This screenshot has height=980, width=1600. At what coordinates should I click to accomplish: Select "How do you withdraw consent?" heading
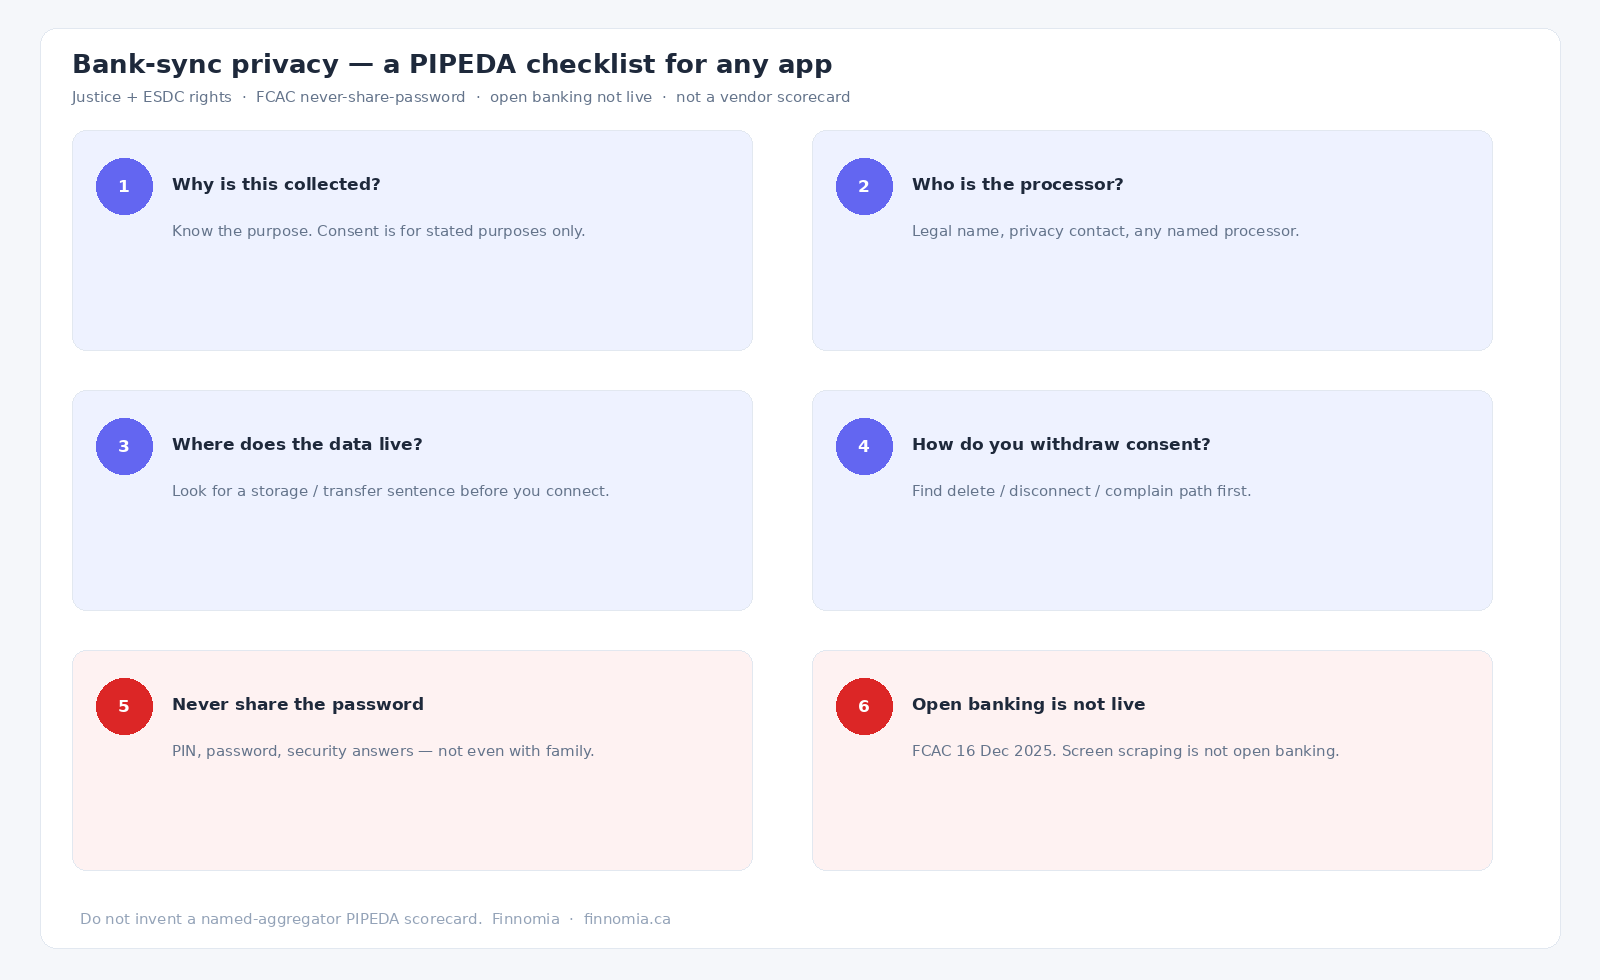click(1061, 444)
